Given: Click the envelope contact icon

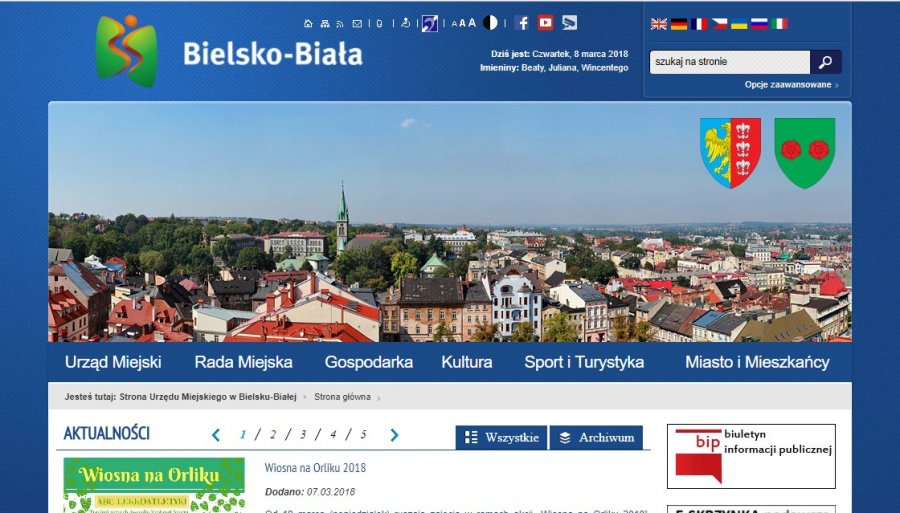Looking at the screenshot, I should point(357,24).
